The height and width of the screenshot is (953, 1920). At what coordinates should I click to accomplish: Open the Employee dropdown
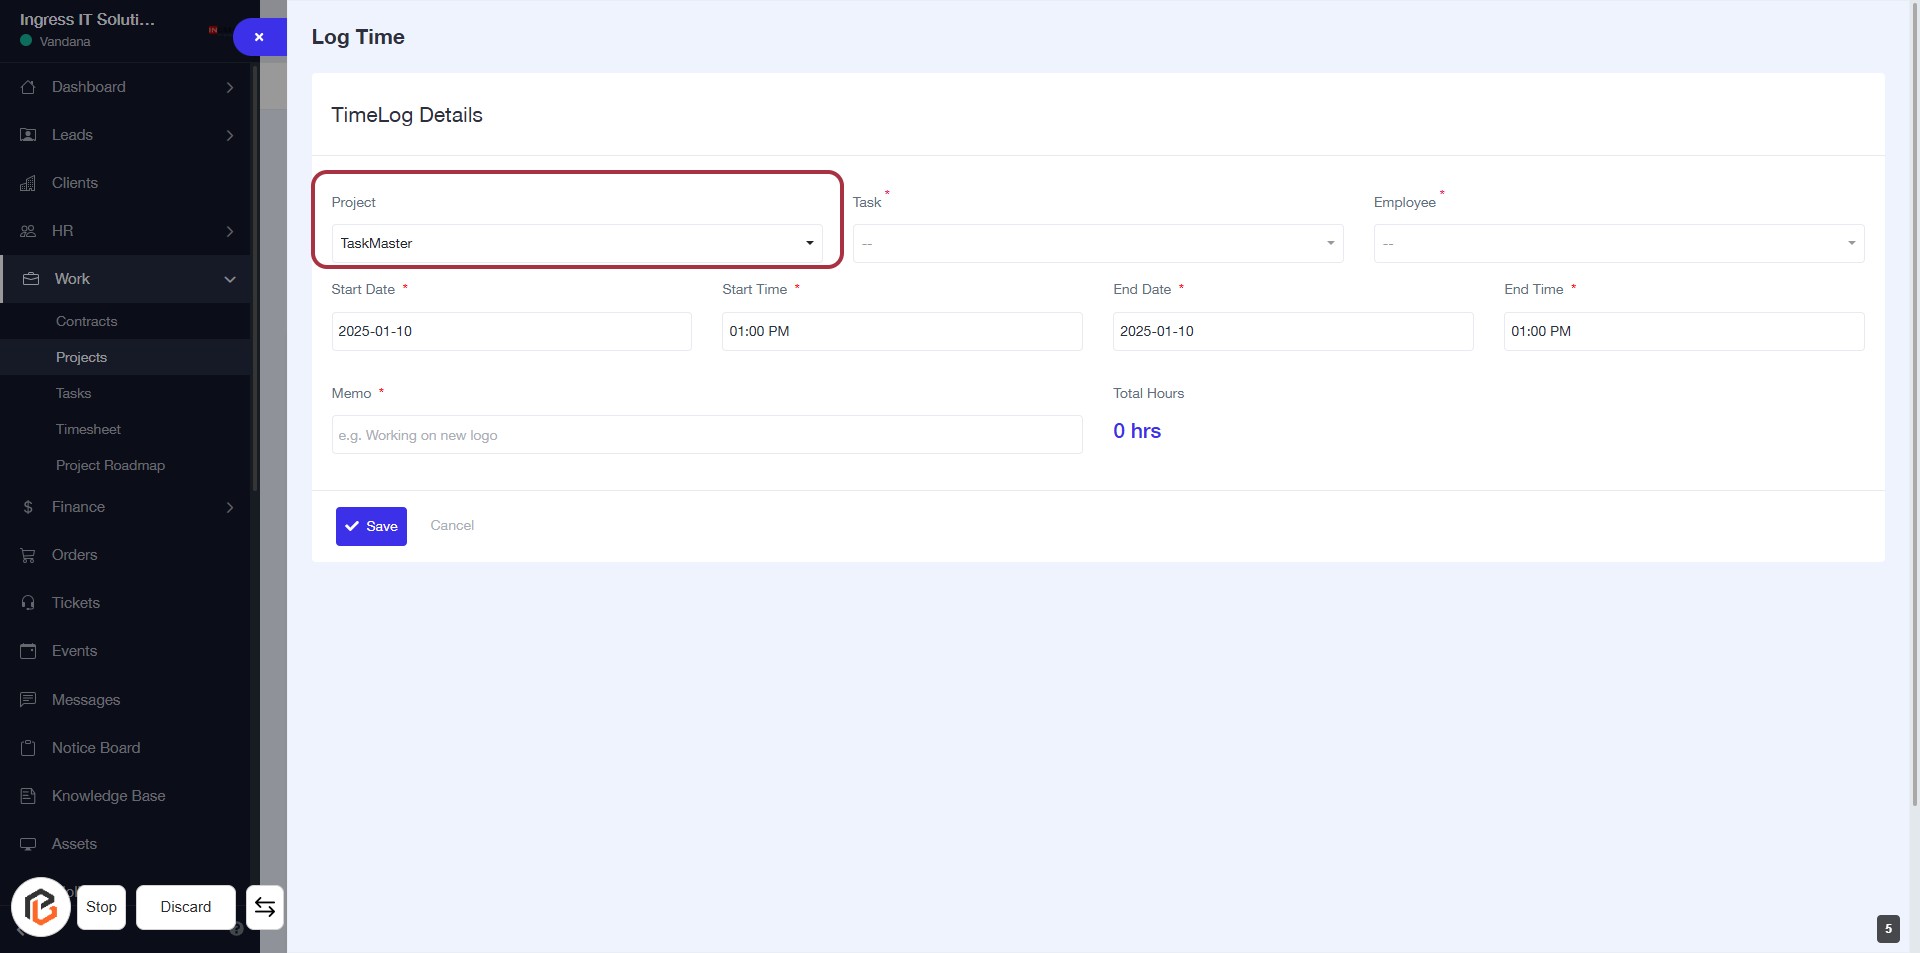1618,243
